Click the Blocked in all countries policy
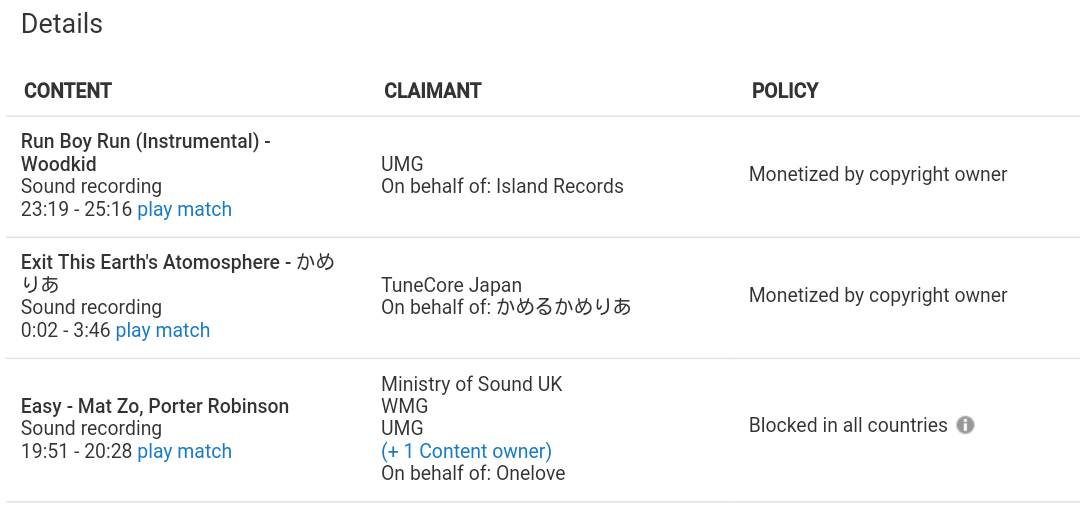This screenshot has height=507, width=1080. (849, 426)
